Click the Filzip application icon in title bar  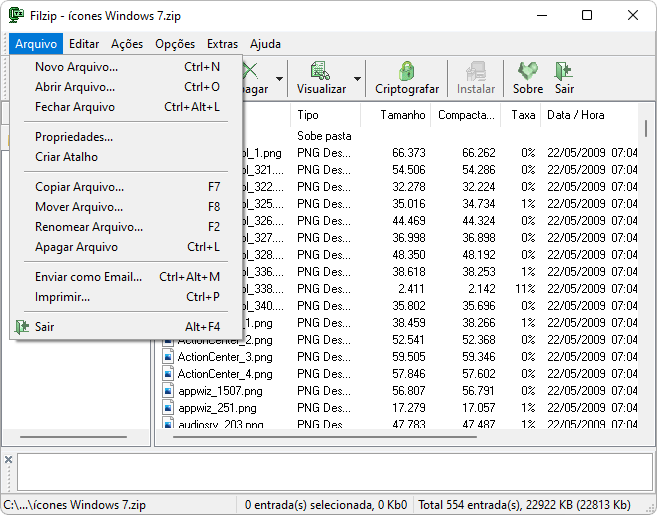click(x=16, y=16)
